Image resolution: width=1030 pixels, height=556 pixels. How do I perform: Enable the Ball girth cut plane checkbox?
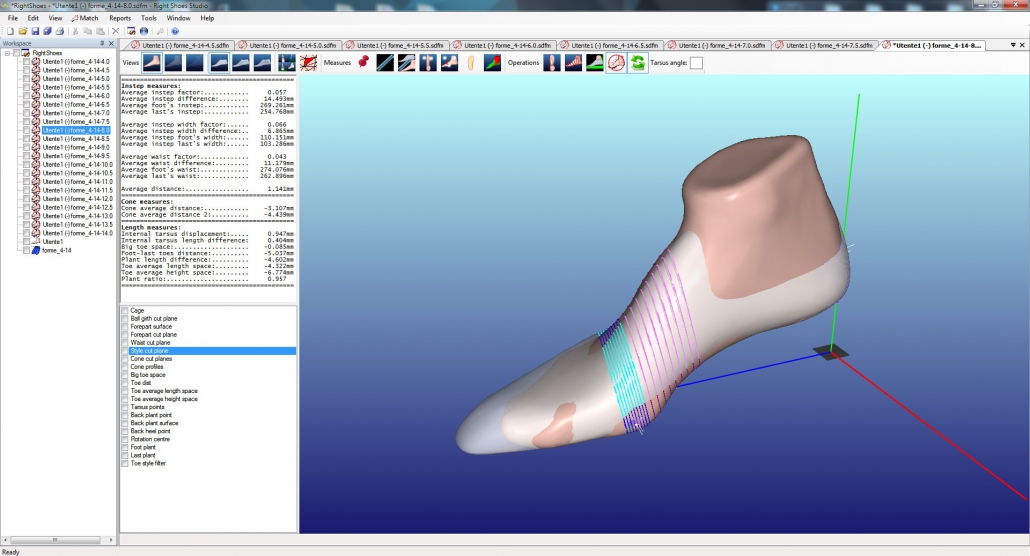tap(125, 319)
